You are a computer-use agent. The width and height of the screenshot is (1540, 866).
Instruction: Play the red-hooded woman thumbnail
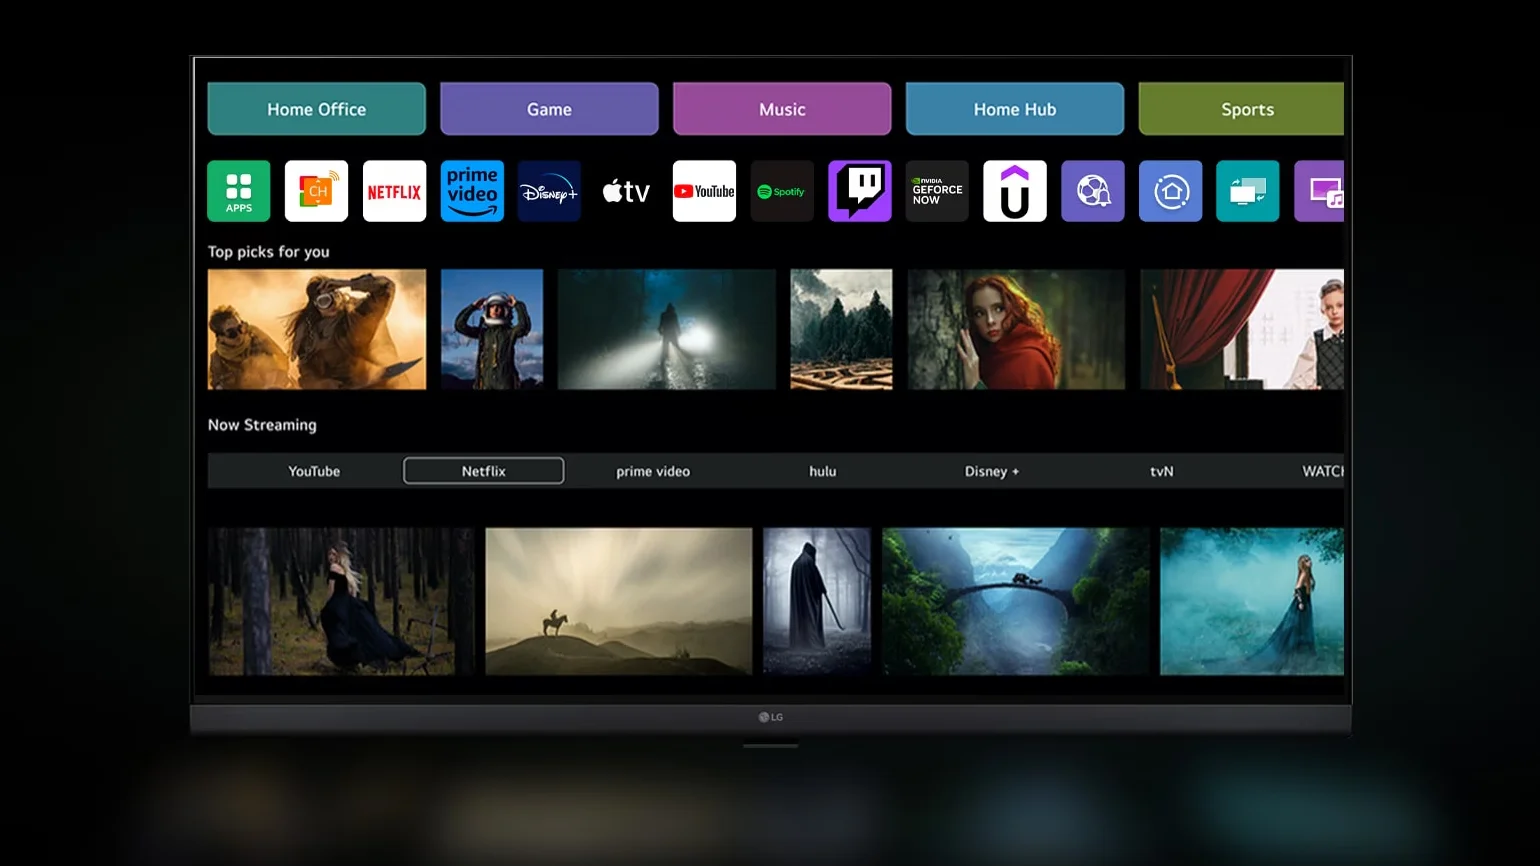(x=1015, y=329)
